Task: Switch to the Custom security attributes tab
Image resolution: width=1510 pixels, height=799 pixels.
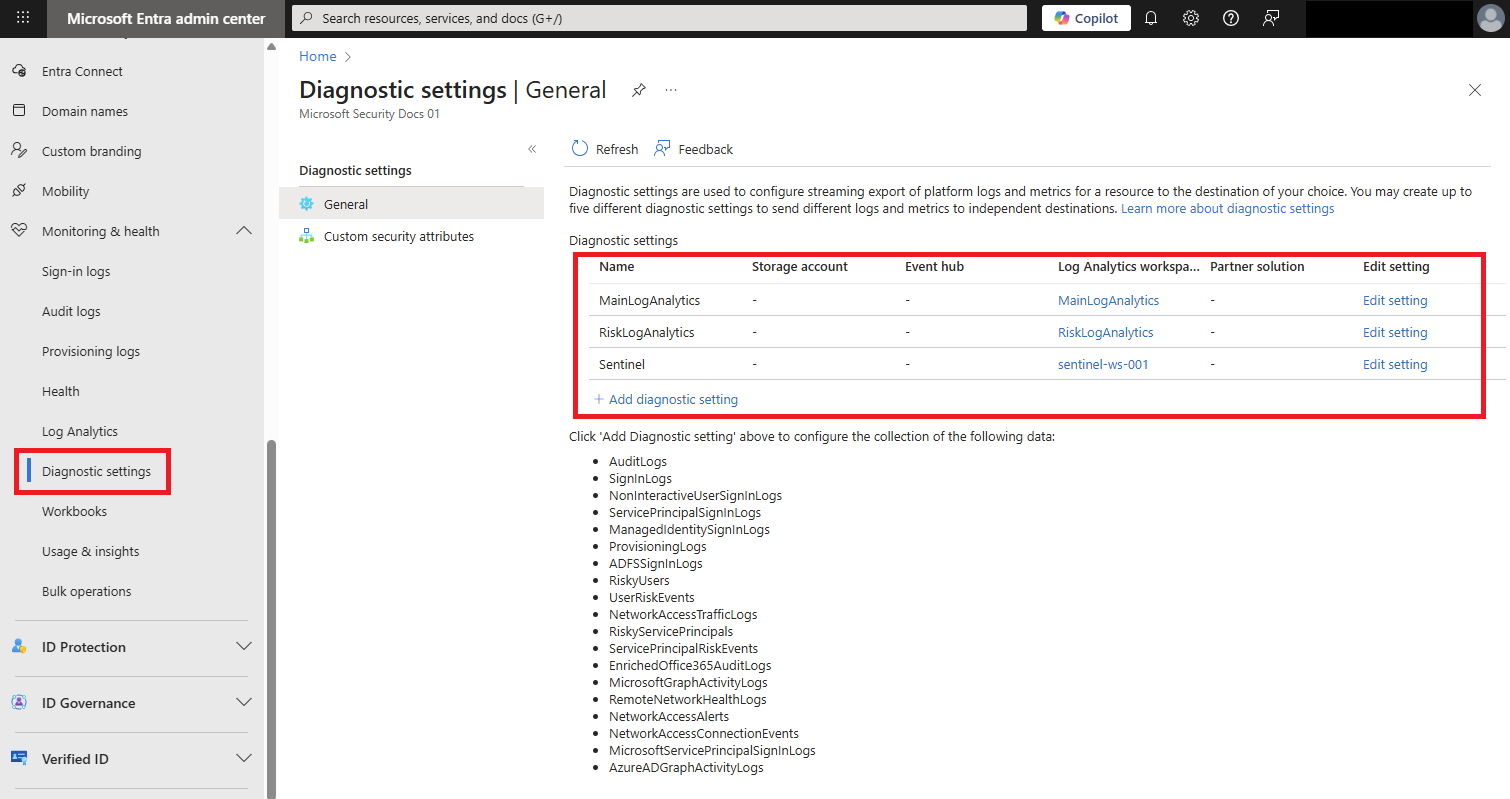Action: tap(398, 236)
